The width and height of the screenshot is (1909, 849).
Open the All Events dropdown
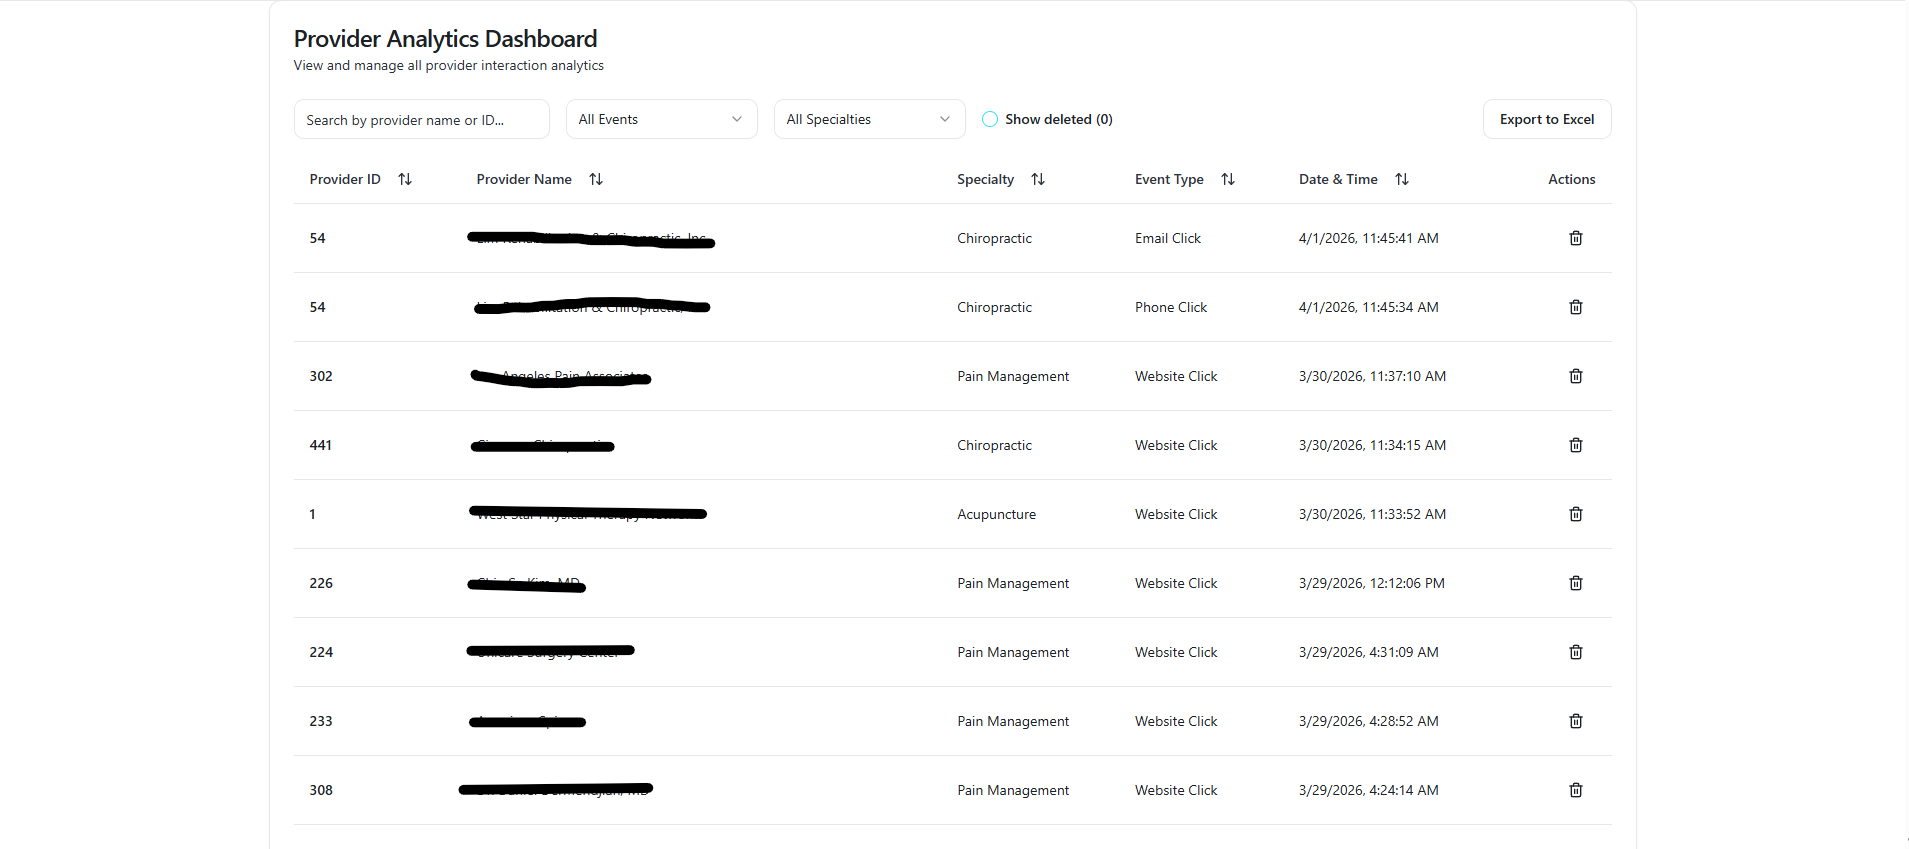661,119
